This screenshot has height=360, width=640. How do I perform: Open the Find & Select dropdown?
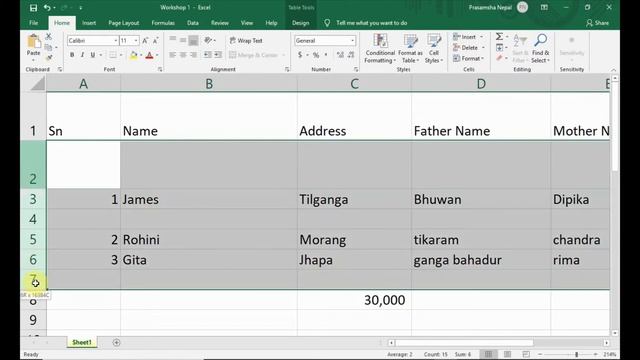(x=540, y=49)
